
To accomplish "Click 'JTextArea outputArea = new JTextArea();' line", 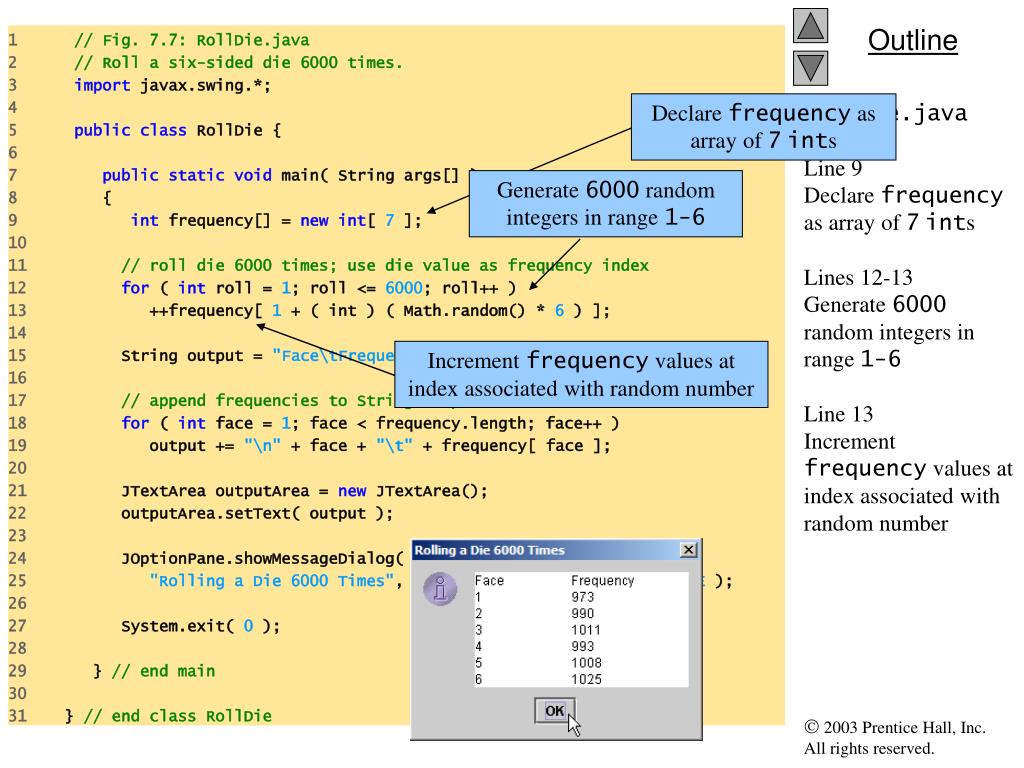I will tap(304, 491).
